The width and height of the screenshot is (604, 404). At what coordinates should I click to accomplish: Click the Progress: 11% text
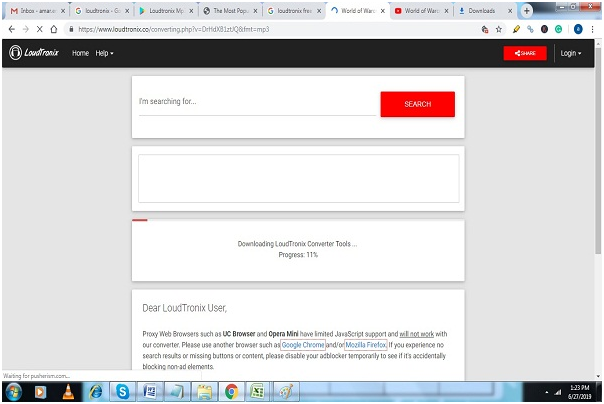pos(298,255)
